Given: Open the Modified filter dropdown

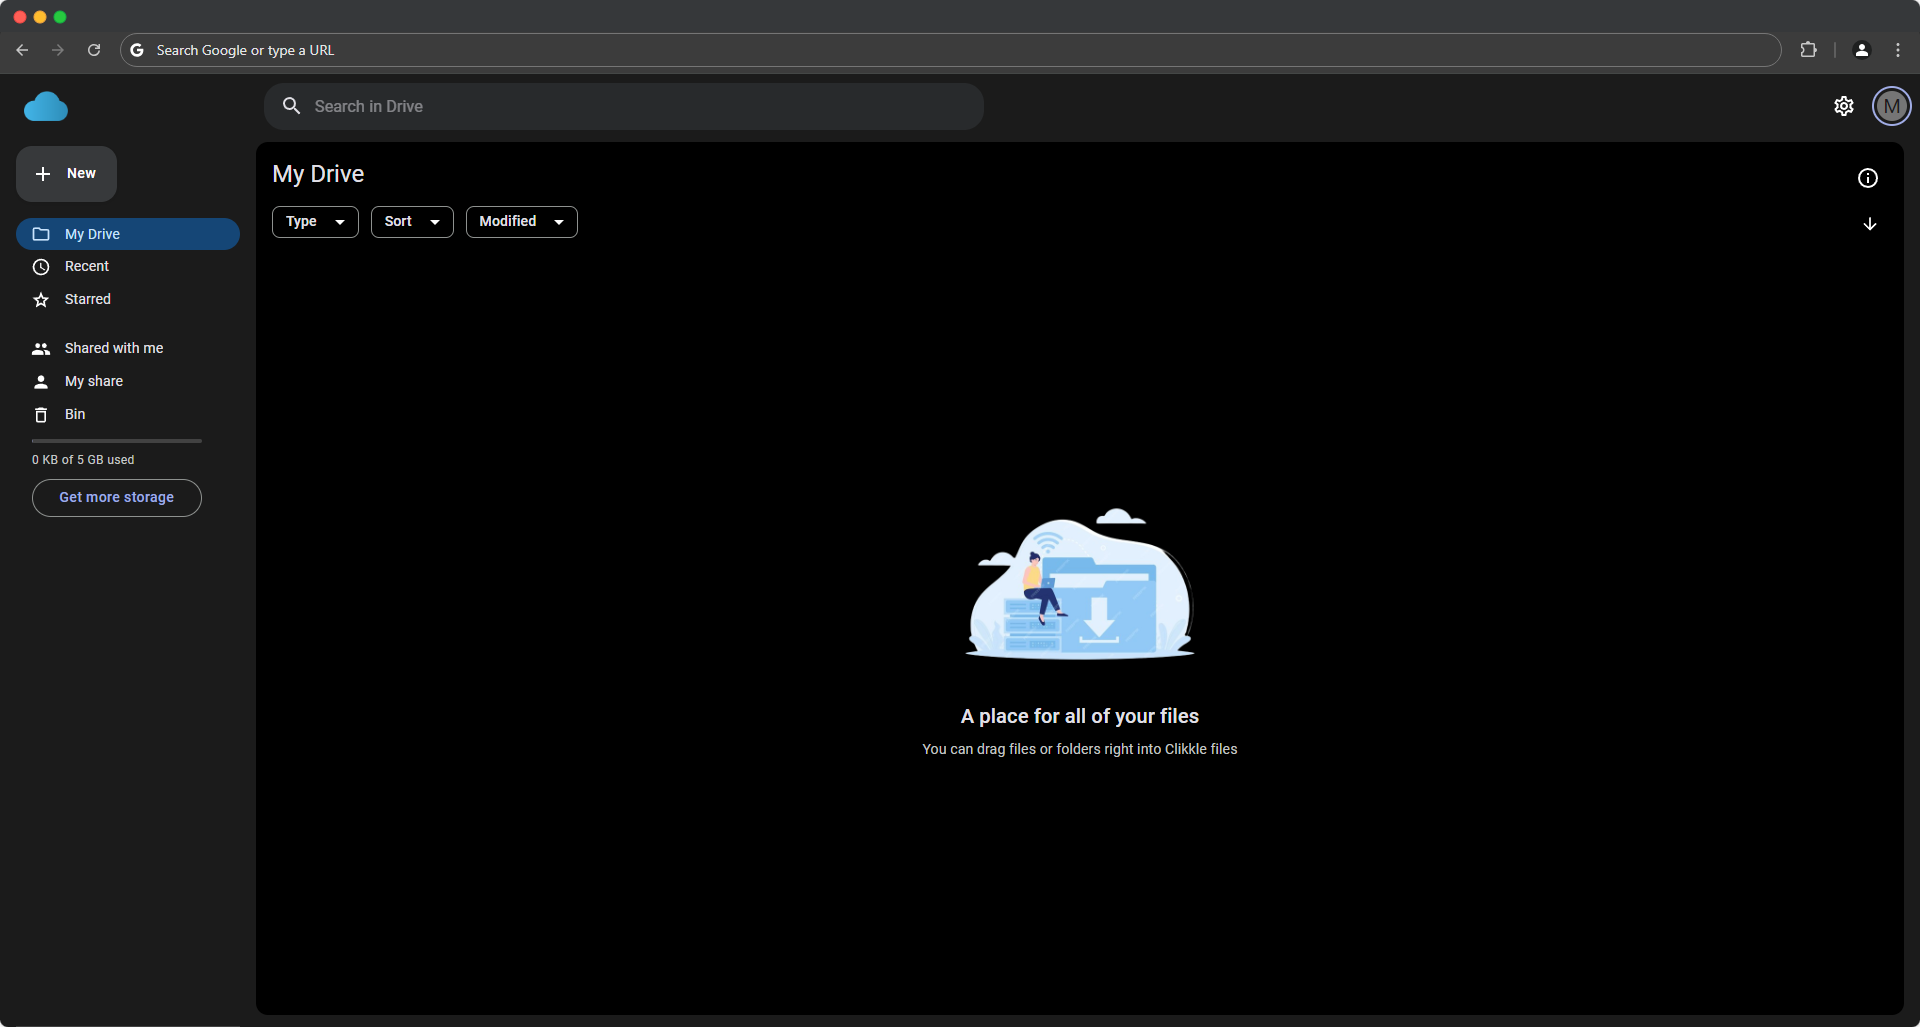Looking at the screenshot, I should tap(522, 222).
